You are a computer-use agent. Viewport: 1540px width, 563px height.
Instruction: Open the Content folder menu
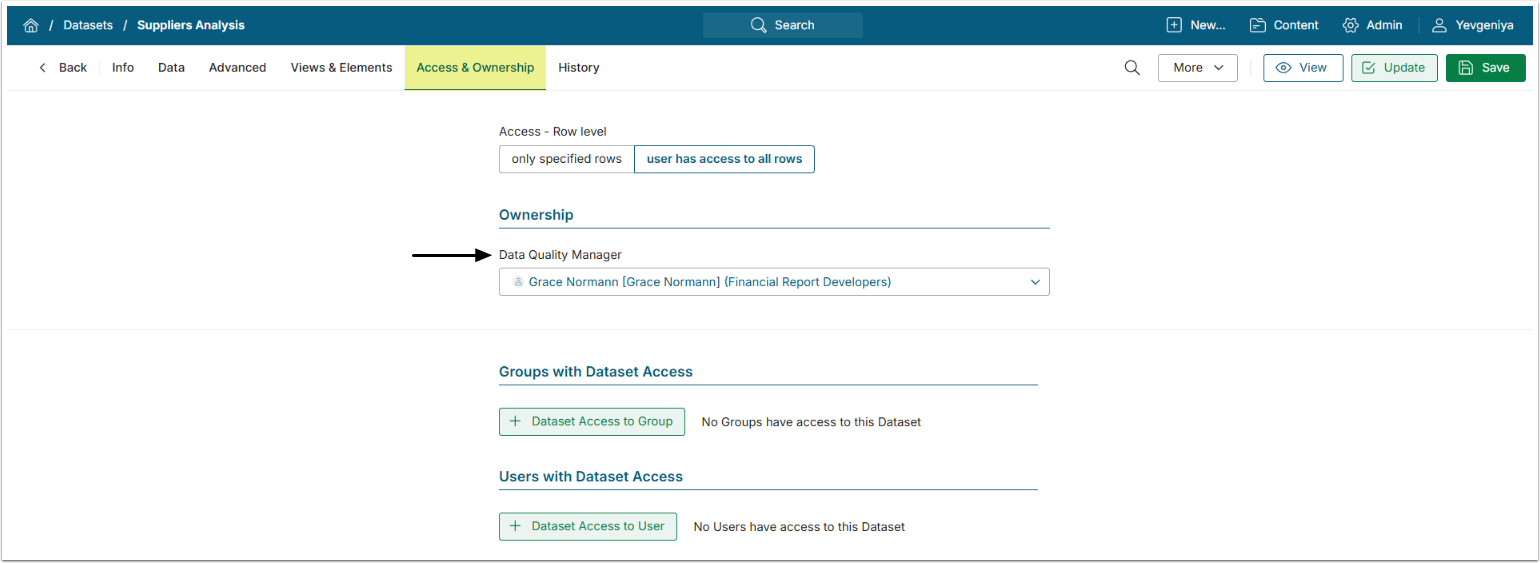(1284, 25)
